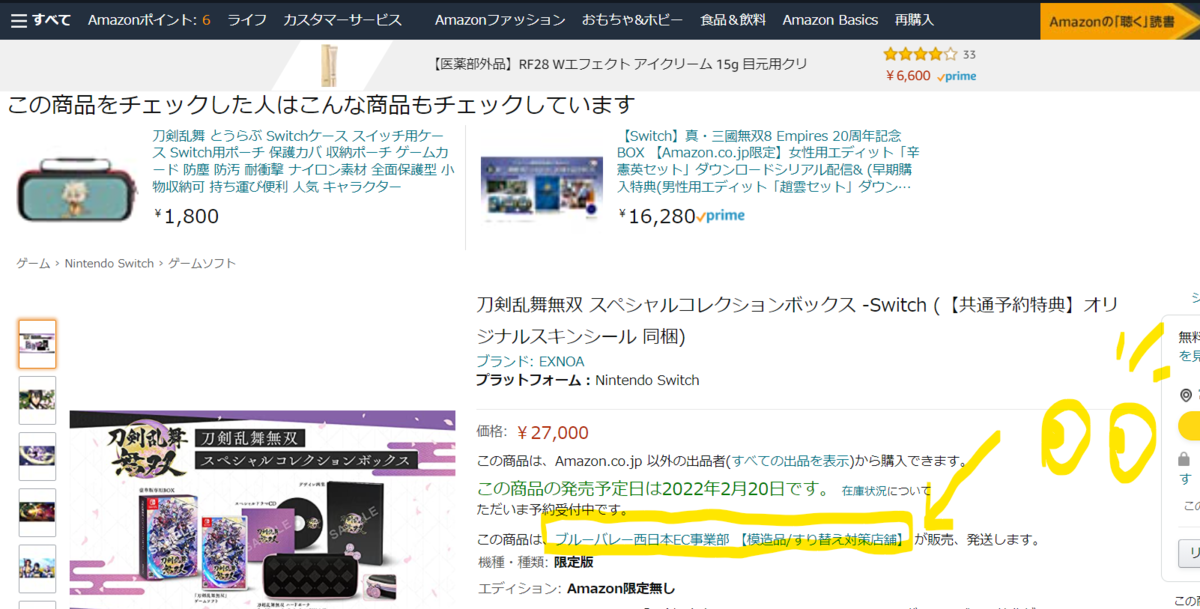Open 真・三國無双8 Empires 20周年記念BOX link
This screenshot has width=1200, height=609.
768,161
